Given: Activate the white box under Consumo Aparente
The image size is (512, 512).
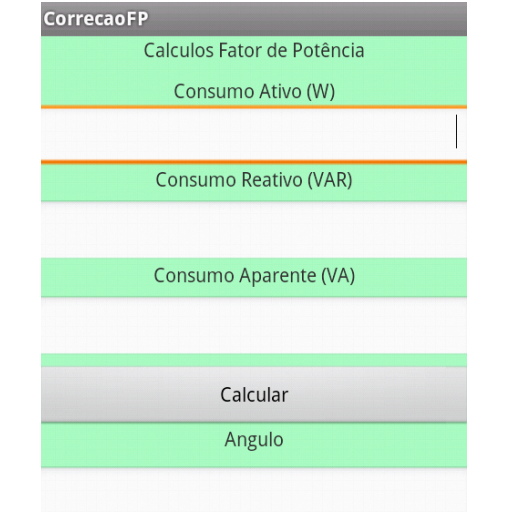Looking at the screenshot, I should 254,325.
